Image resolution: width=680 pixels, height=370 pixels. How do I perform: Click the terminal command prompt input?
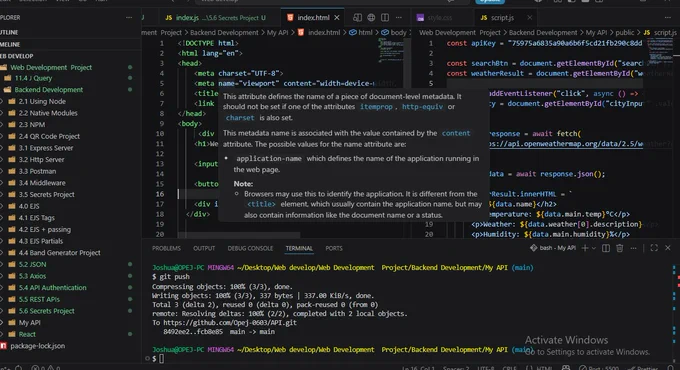click(x=163, y=359)
